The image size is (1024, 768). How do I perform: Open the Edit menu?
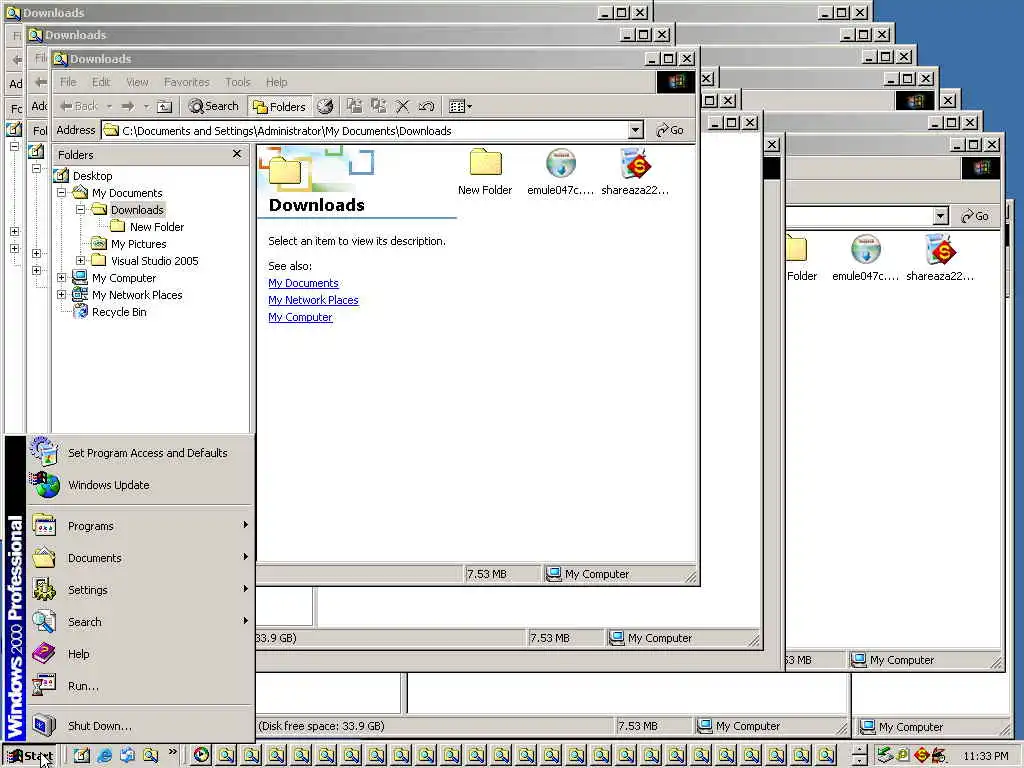(x=101, y=82)
